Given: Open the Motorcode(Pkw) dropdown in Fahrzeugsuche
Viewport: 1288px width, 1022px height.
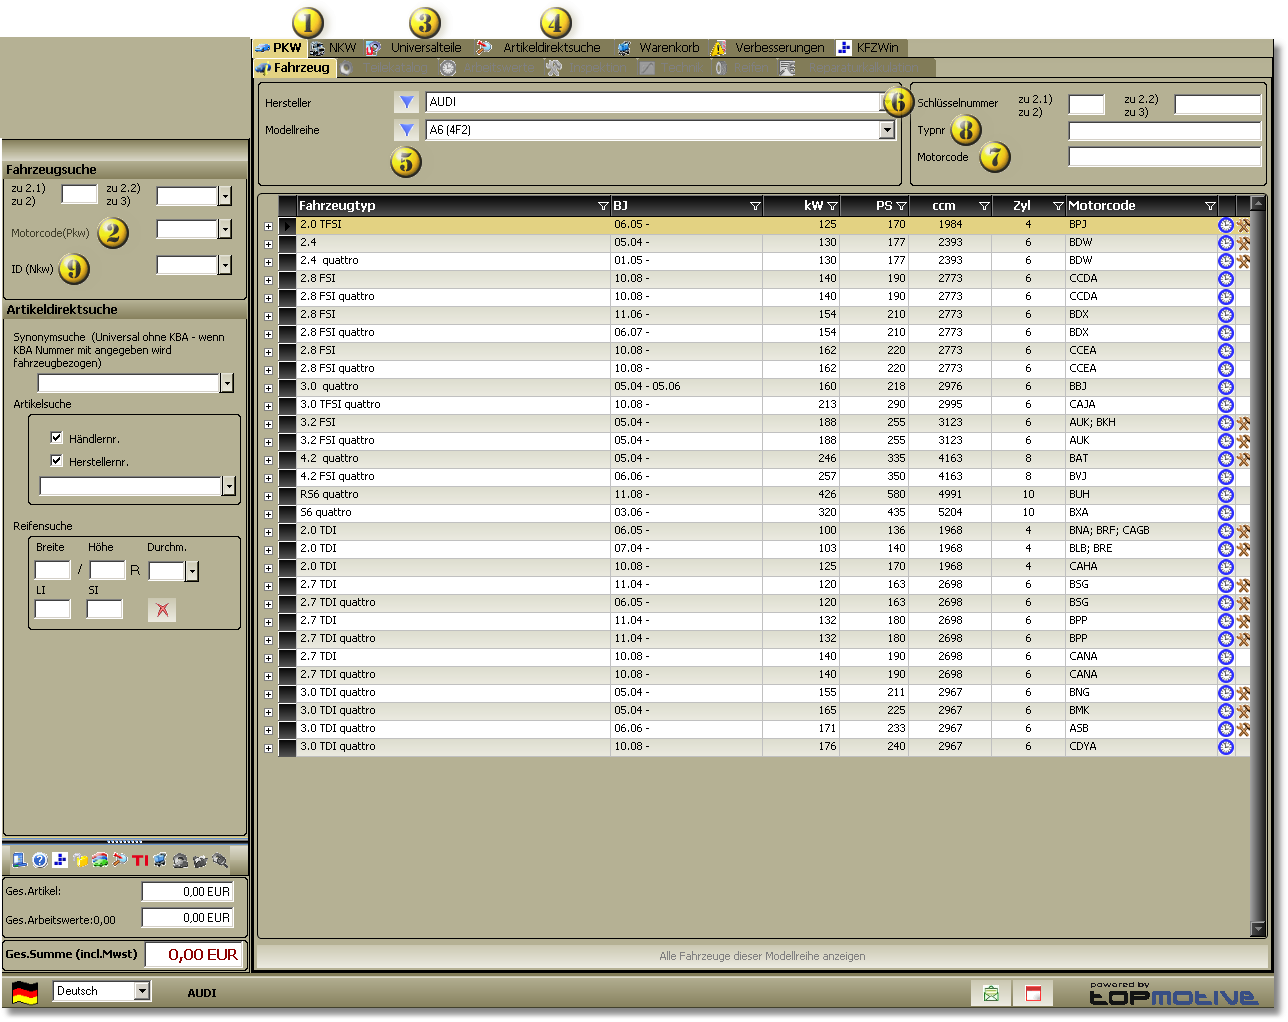Looking at the screenshot, I should [x=225, y=229].
